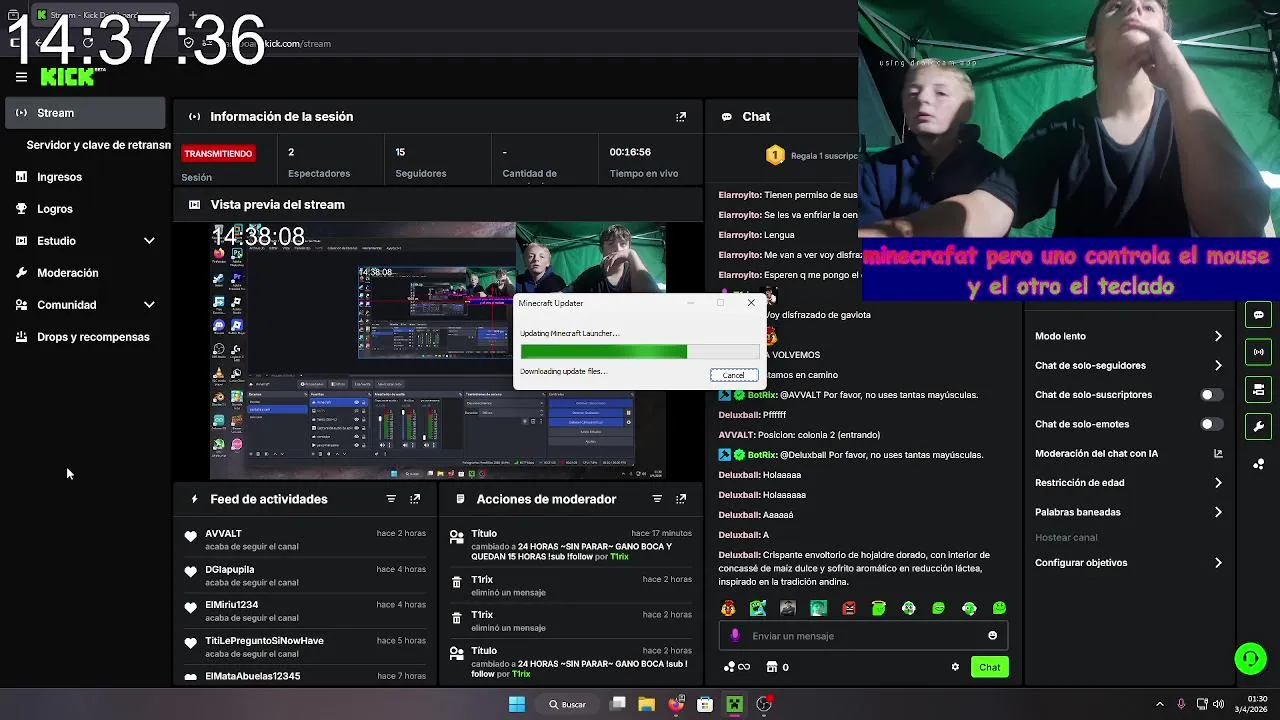Click the stream preview thumbnail
Viewport: 1280px width, 720px height.
pyautogui.click(x=437, y=350)
